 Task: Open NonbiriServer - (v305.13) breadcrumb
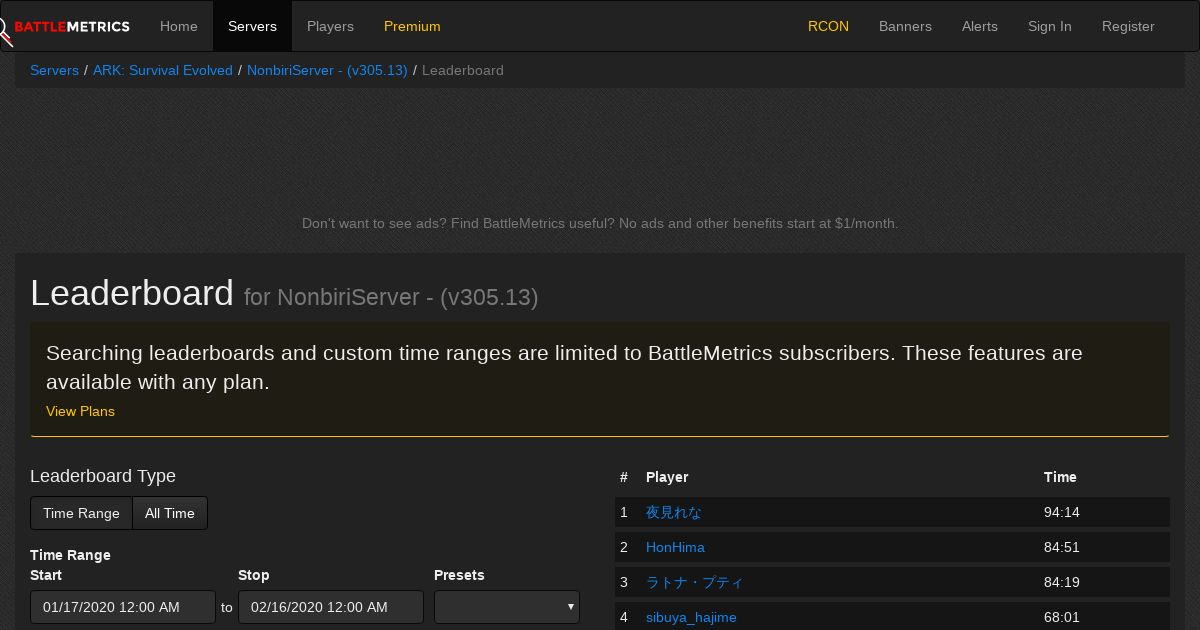coord(327,70)
